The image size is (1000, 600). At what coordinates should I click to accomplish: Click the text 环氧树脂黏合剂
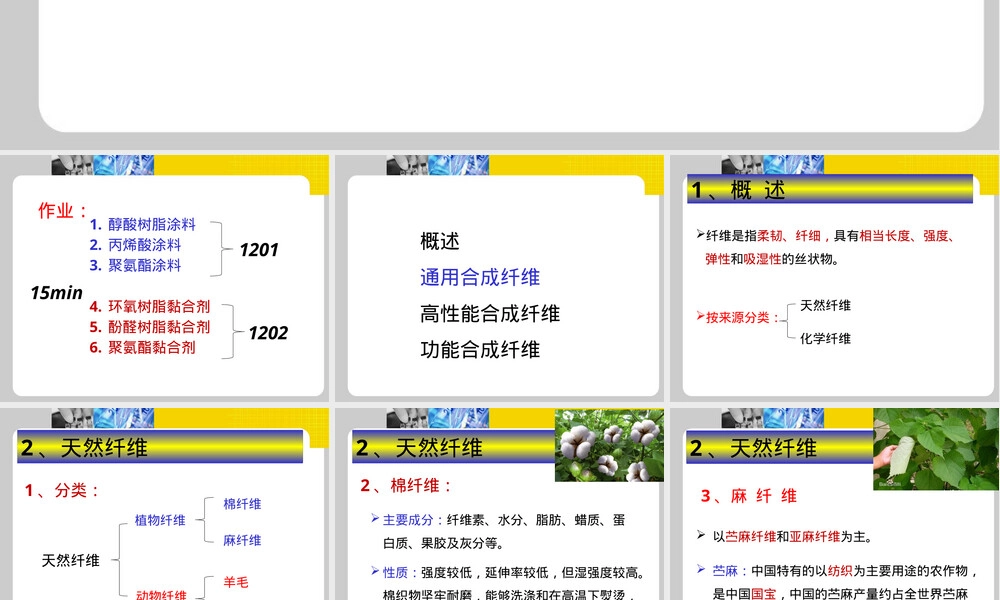pos(159,307)
